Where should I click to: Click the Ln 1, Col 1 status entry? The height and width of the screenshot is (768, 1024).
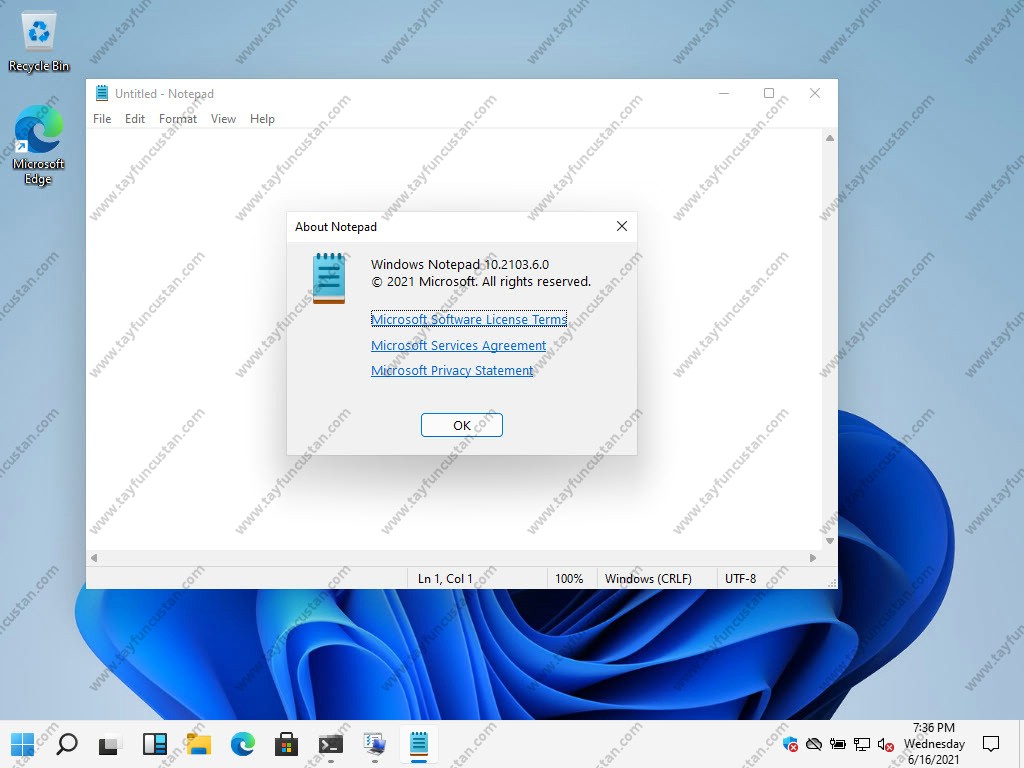(445, 579)
